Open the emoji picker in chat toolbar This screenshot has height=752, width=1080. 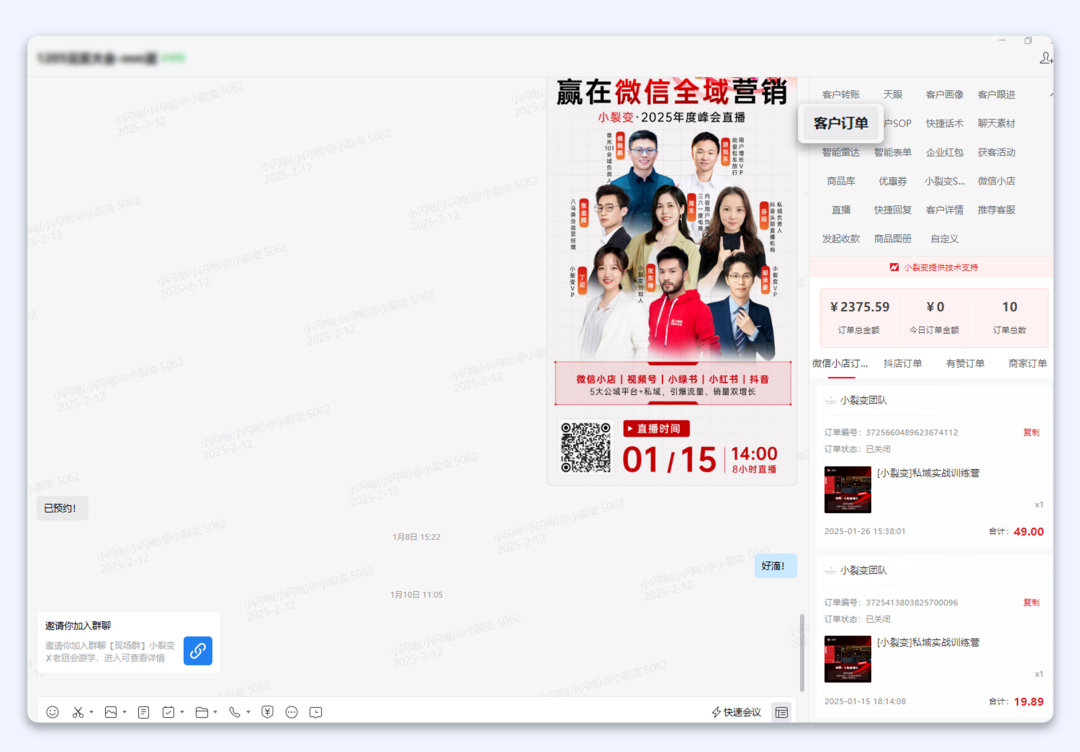point(52,712)
